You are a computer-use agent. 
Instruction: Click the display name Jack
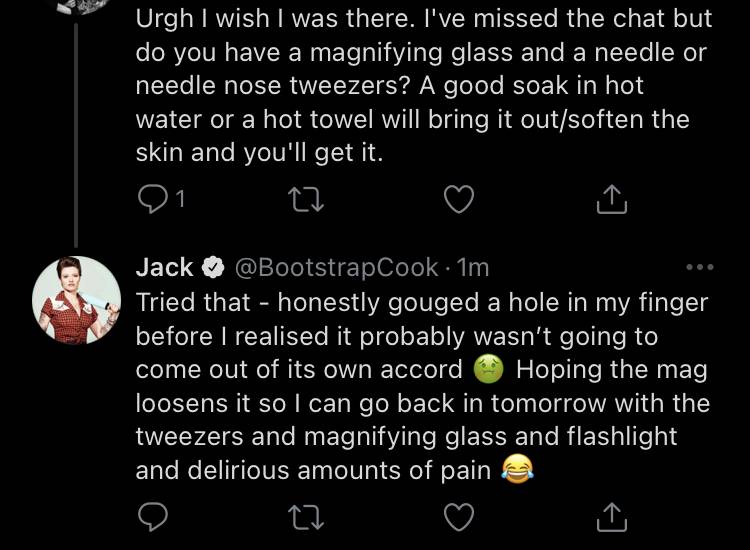click(164, 267)
